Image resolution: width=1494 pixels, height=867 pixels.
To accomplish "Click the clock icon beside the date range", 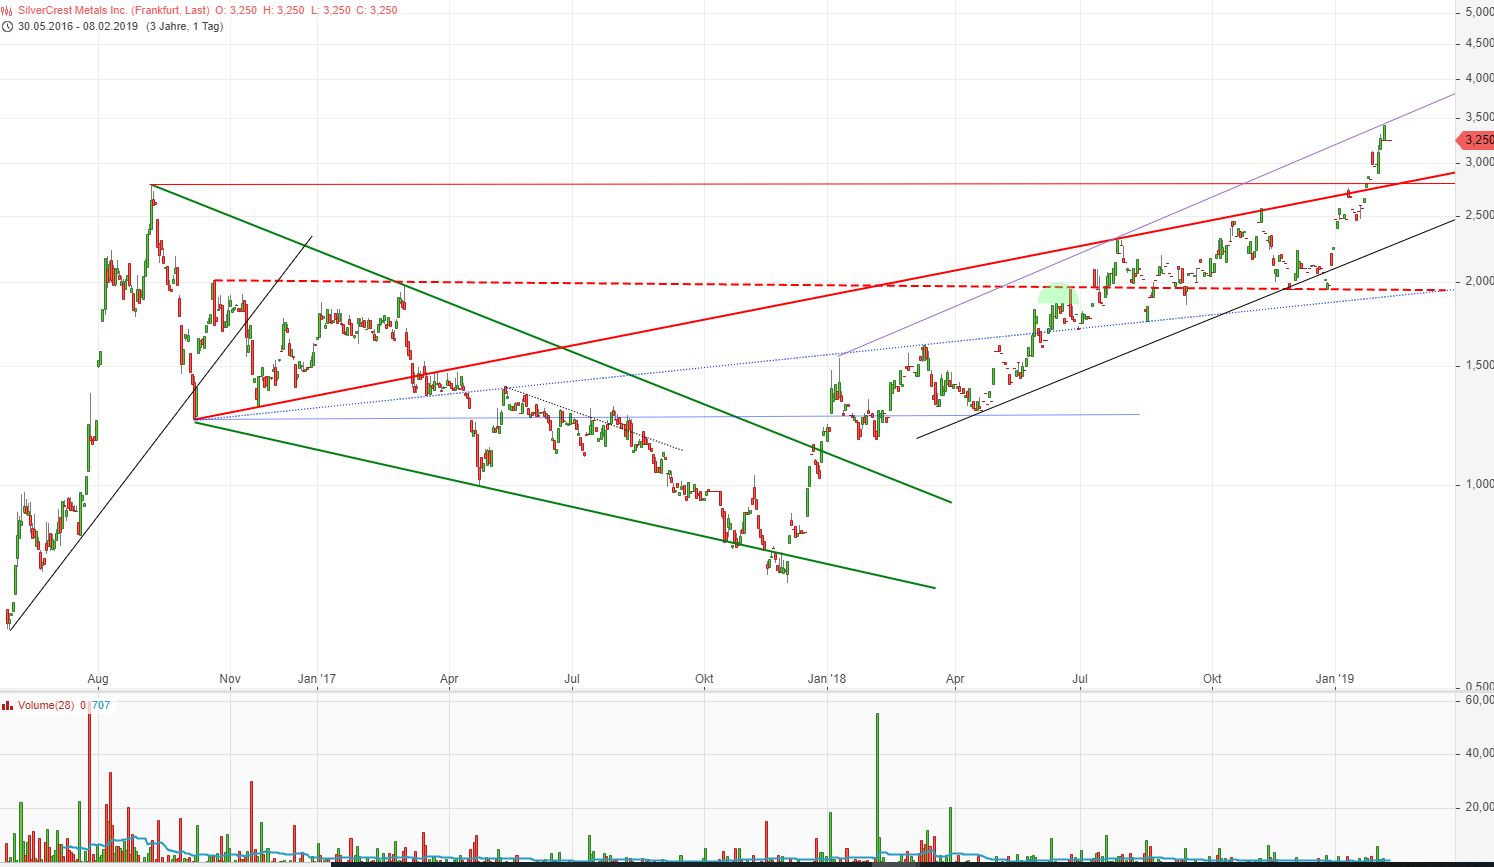I will pos(8,26).
